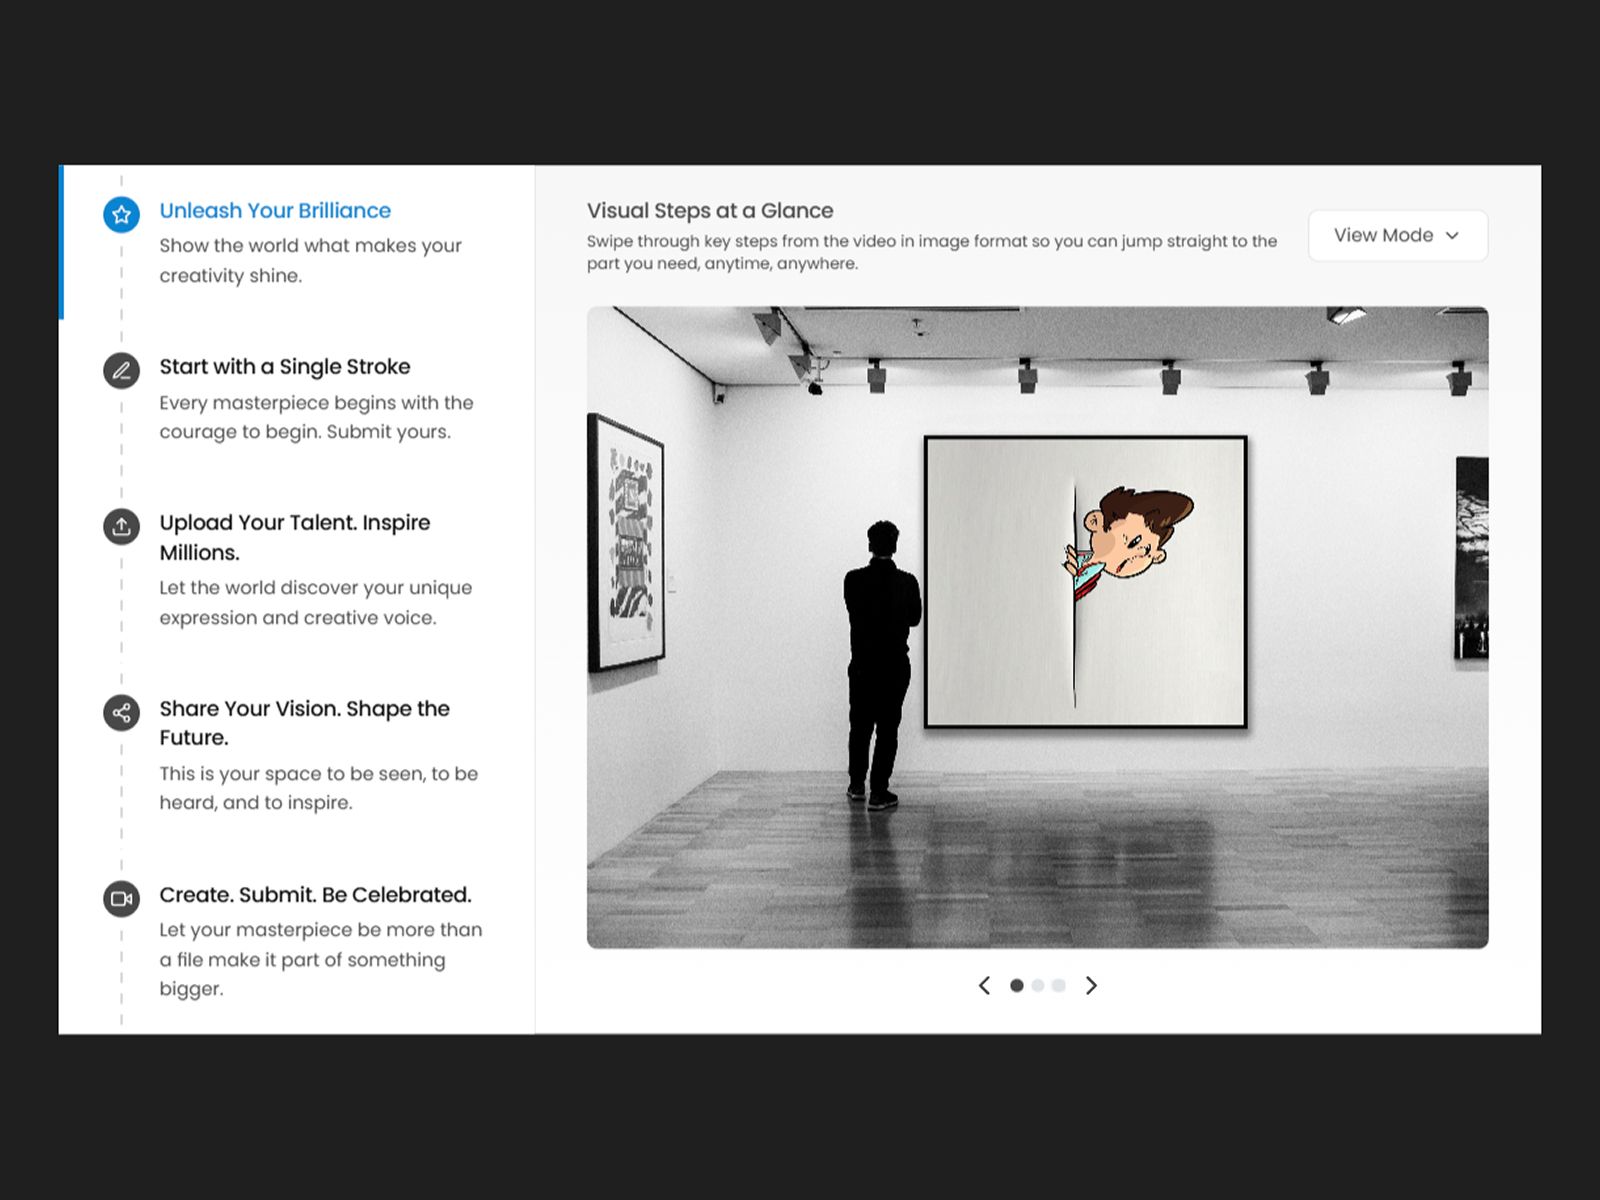Open Upload Your Talent. Inspire Millions step

[x=295, y=537]
